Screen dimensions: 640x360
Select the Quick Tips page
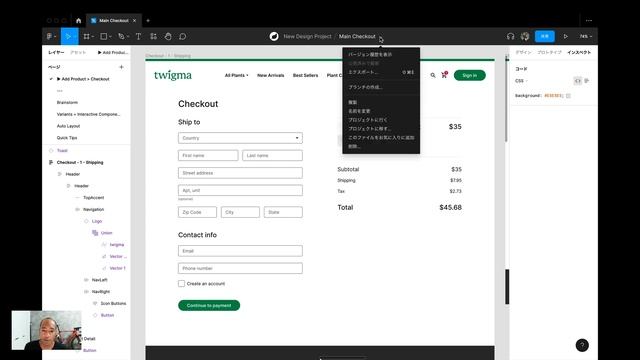tap(67, 138)
